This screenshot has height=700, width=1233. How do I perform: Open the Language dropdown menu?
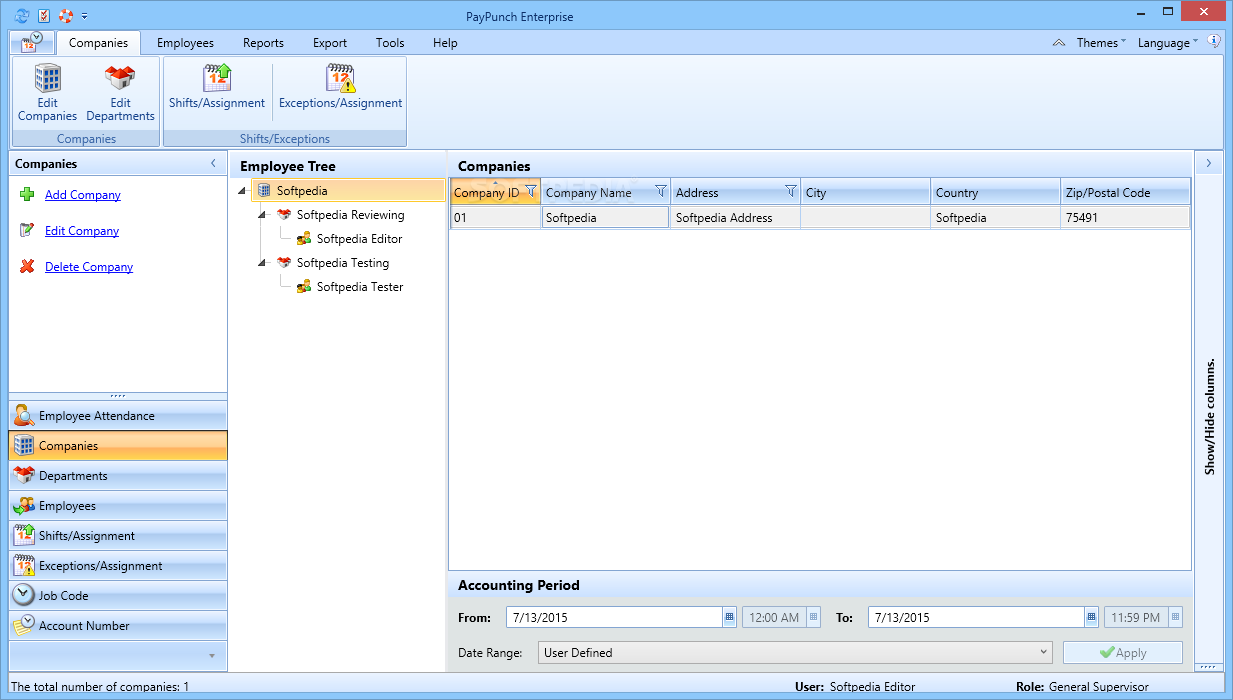[1168, 43]
